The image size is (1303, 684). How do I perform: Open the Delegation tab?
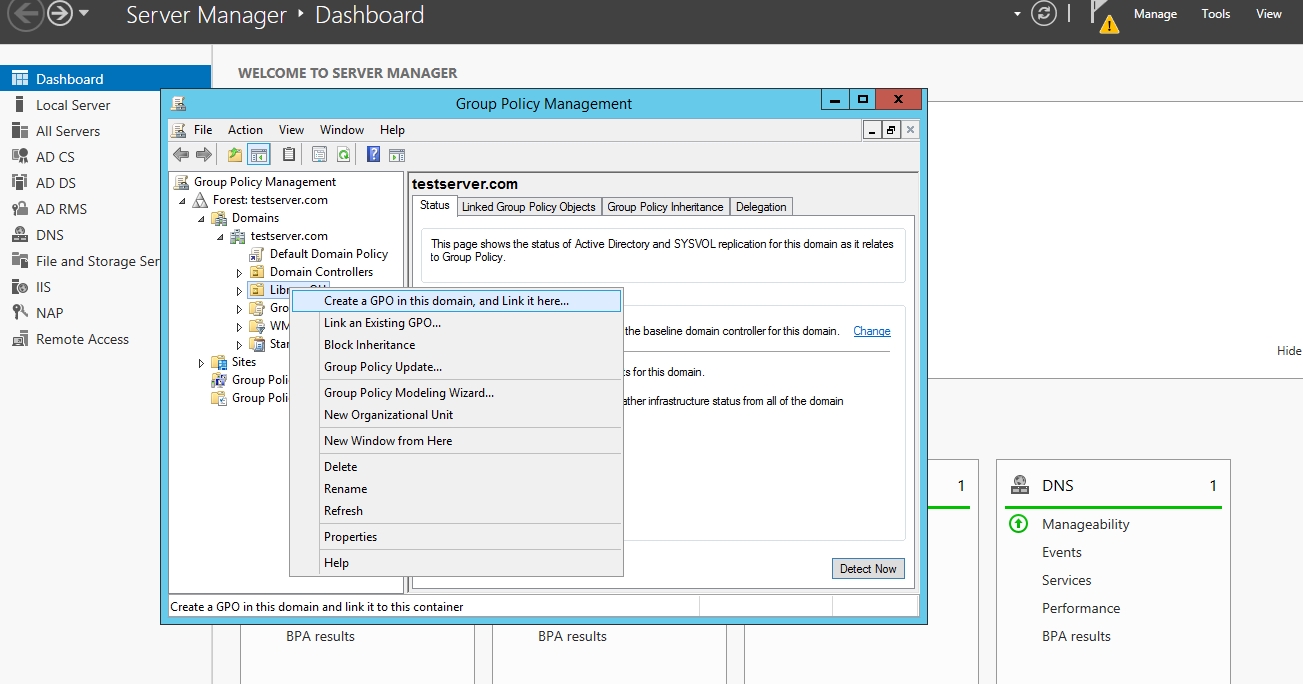point(761,207)
